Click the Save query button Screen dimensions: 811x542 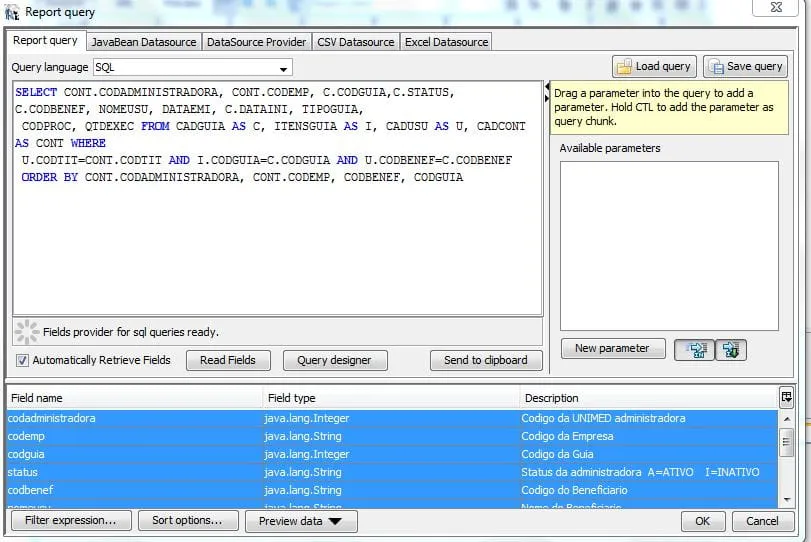coord(745,66)
